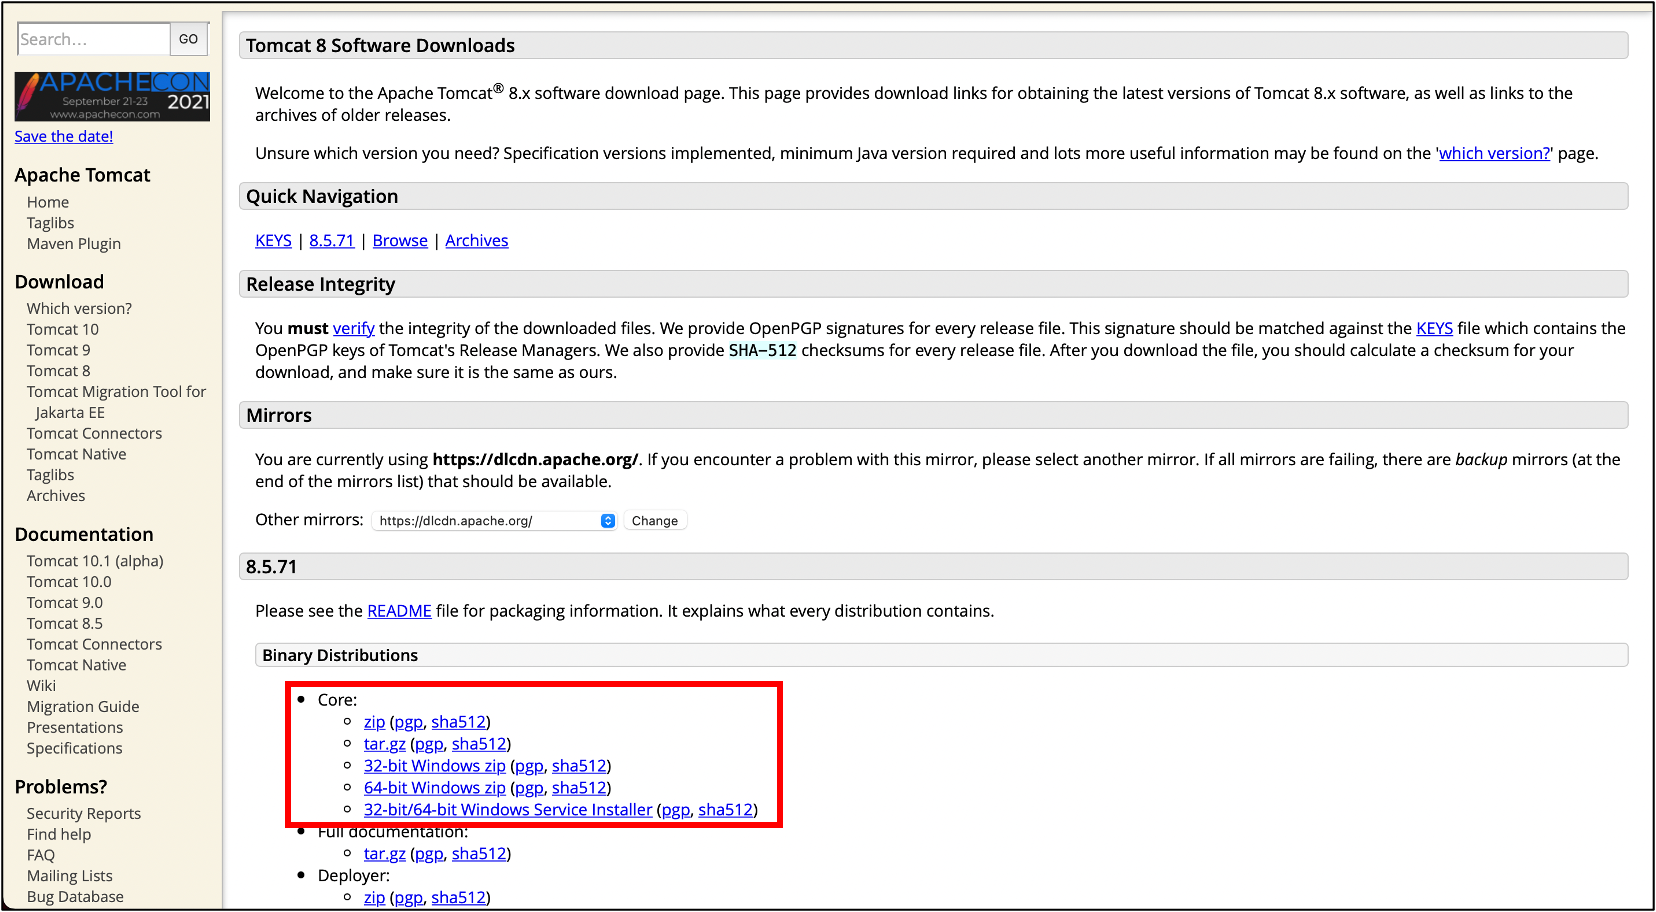
Task: Open the 'Save the date!' link
Action: click(x=64, y=136)
